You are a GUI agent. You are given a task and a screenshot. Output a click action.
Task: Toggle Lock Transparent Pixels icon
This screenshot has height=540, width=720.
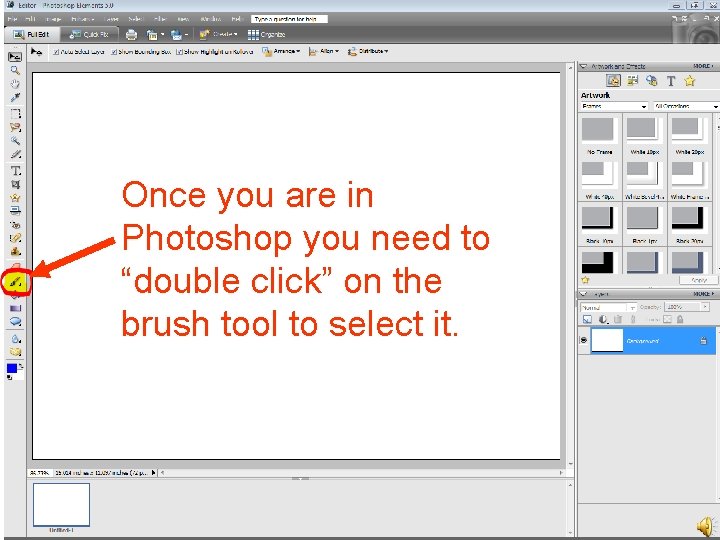tap(667, 319)
